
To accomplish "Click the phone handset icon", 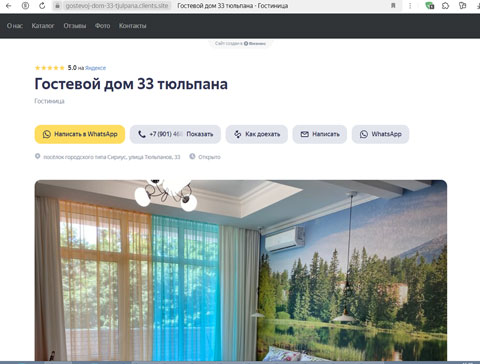I will point(142,134).
